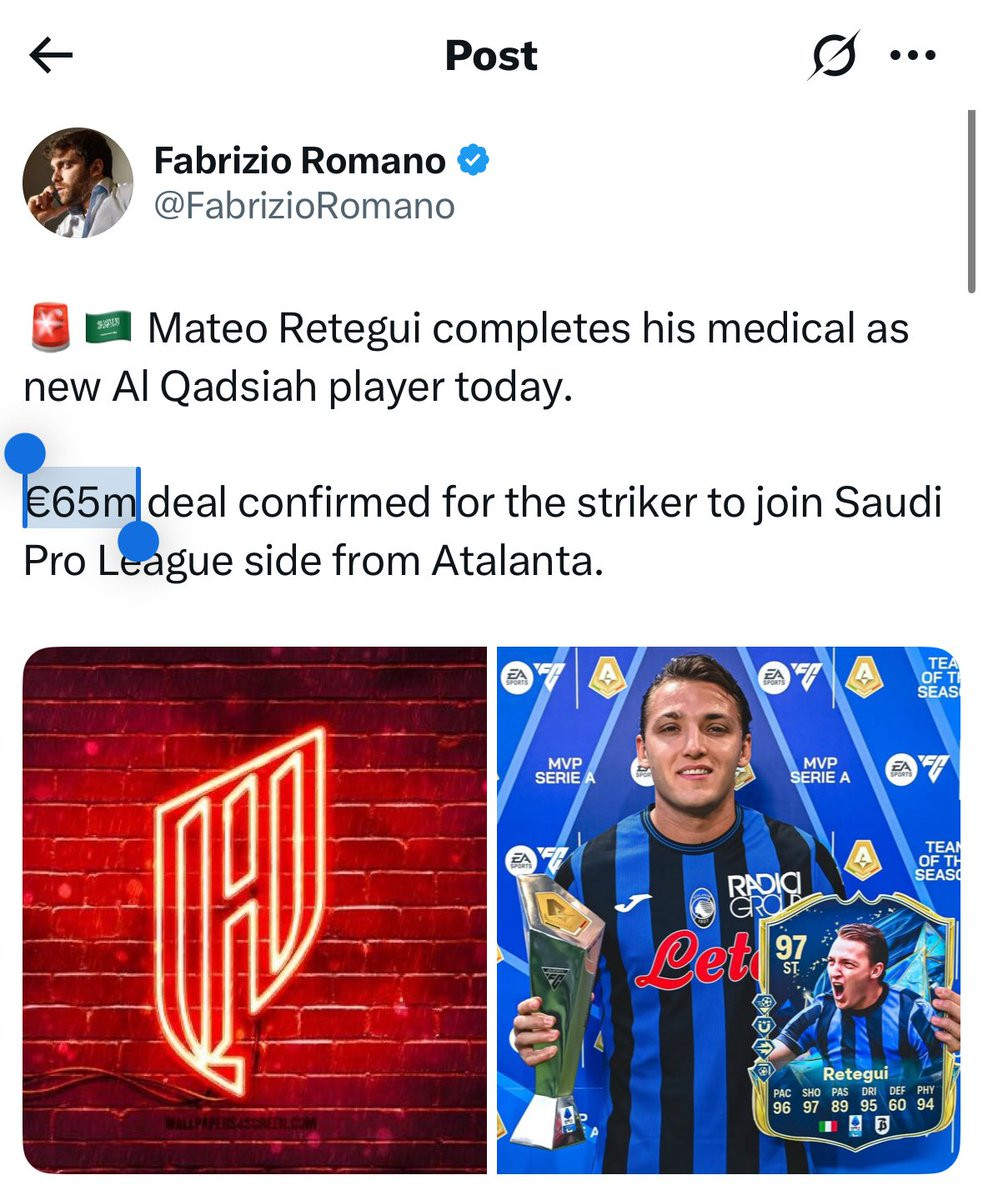Open the @FabrizioRomano handle link
Image resolution: width=983 pixels, height=1200 pixels.
tap(304, 206)
